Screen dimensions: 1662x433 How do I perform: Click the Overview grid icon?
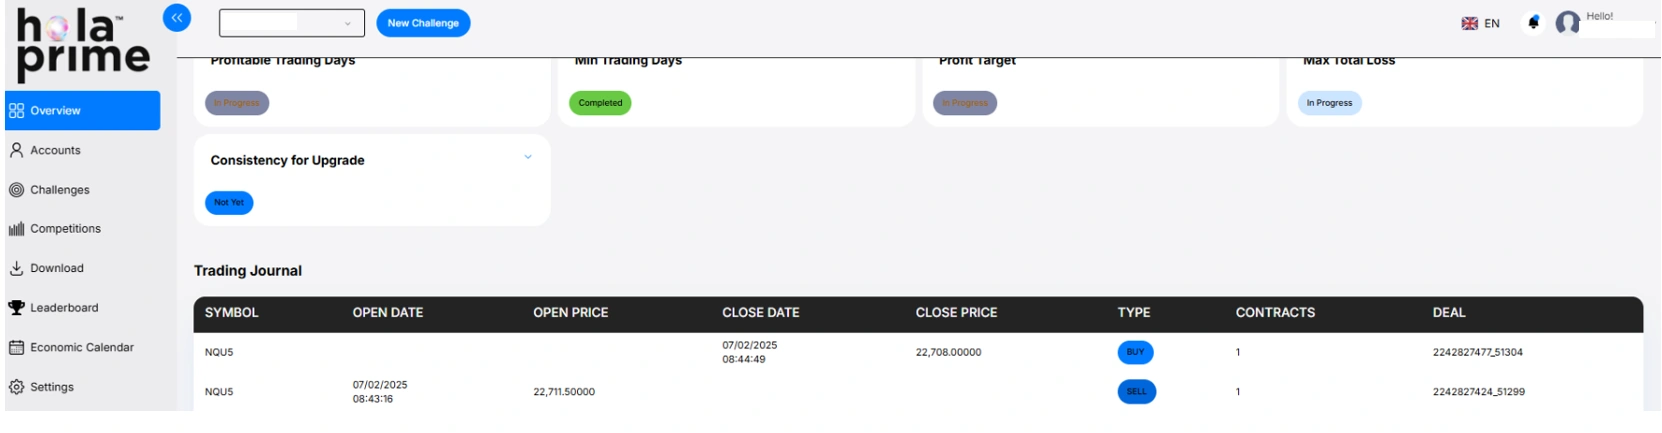17,111
